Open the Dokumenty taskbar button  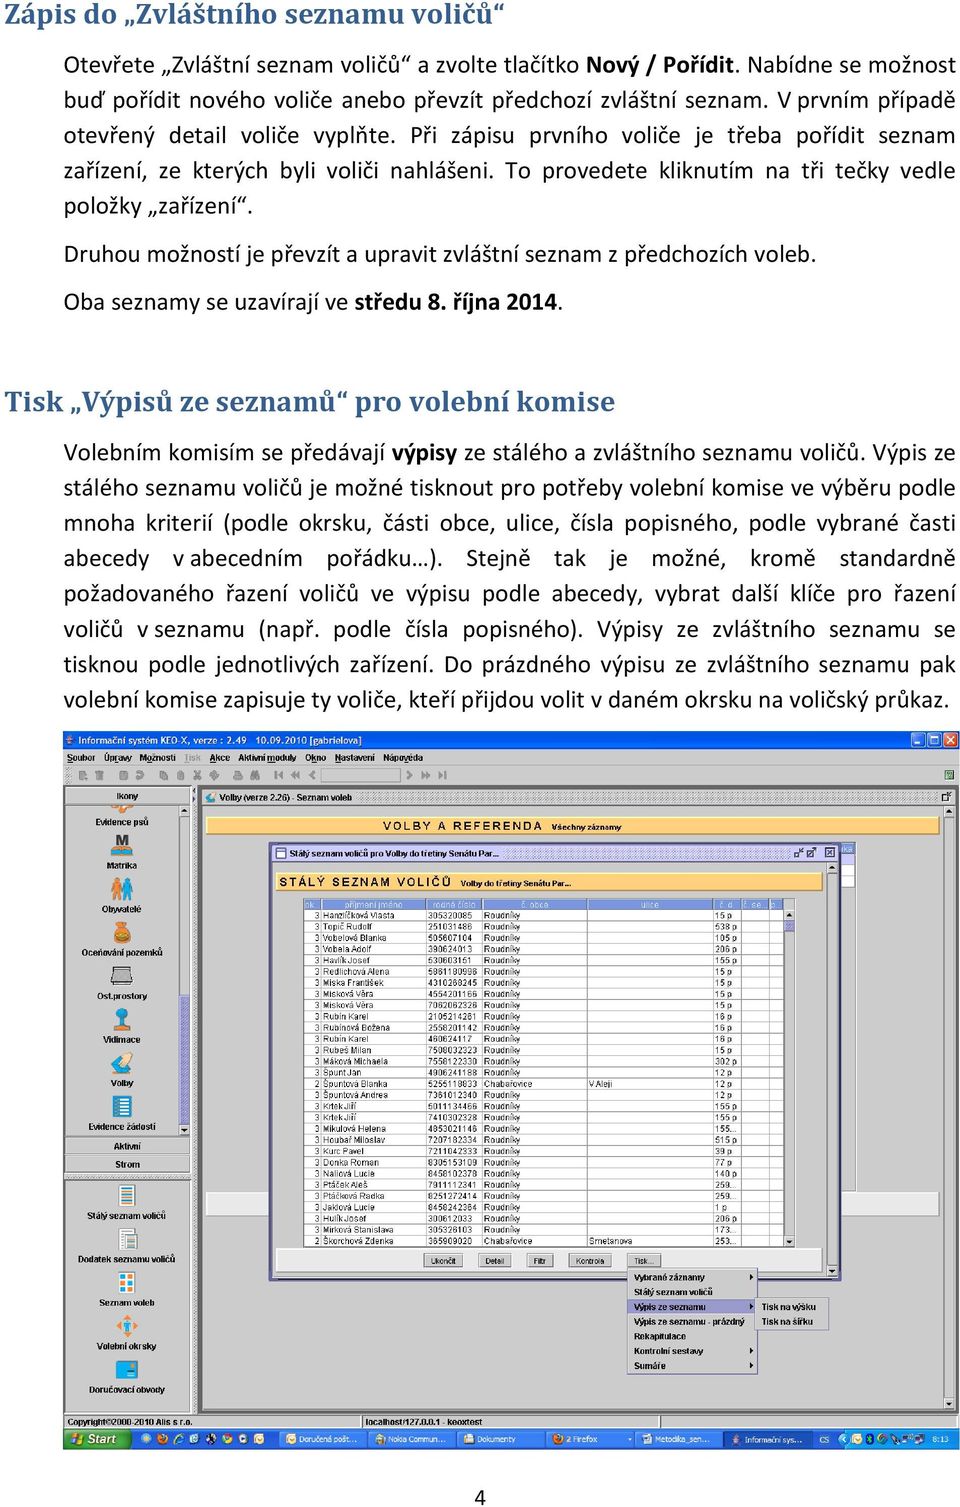coord(500,1440)
